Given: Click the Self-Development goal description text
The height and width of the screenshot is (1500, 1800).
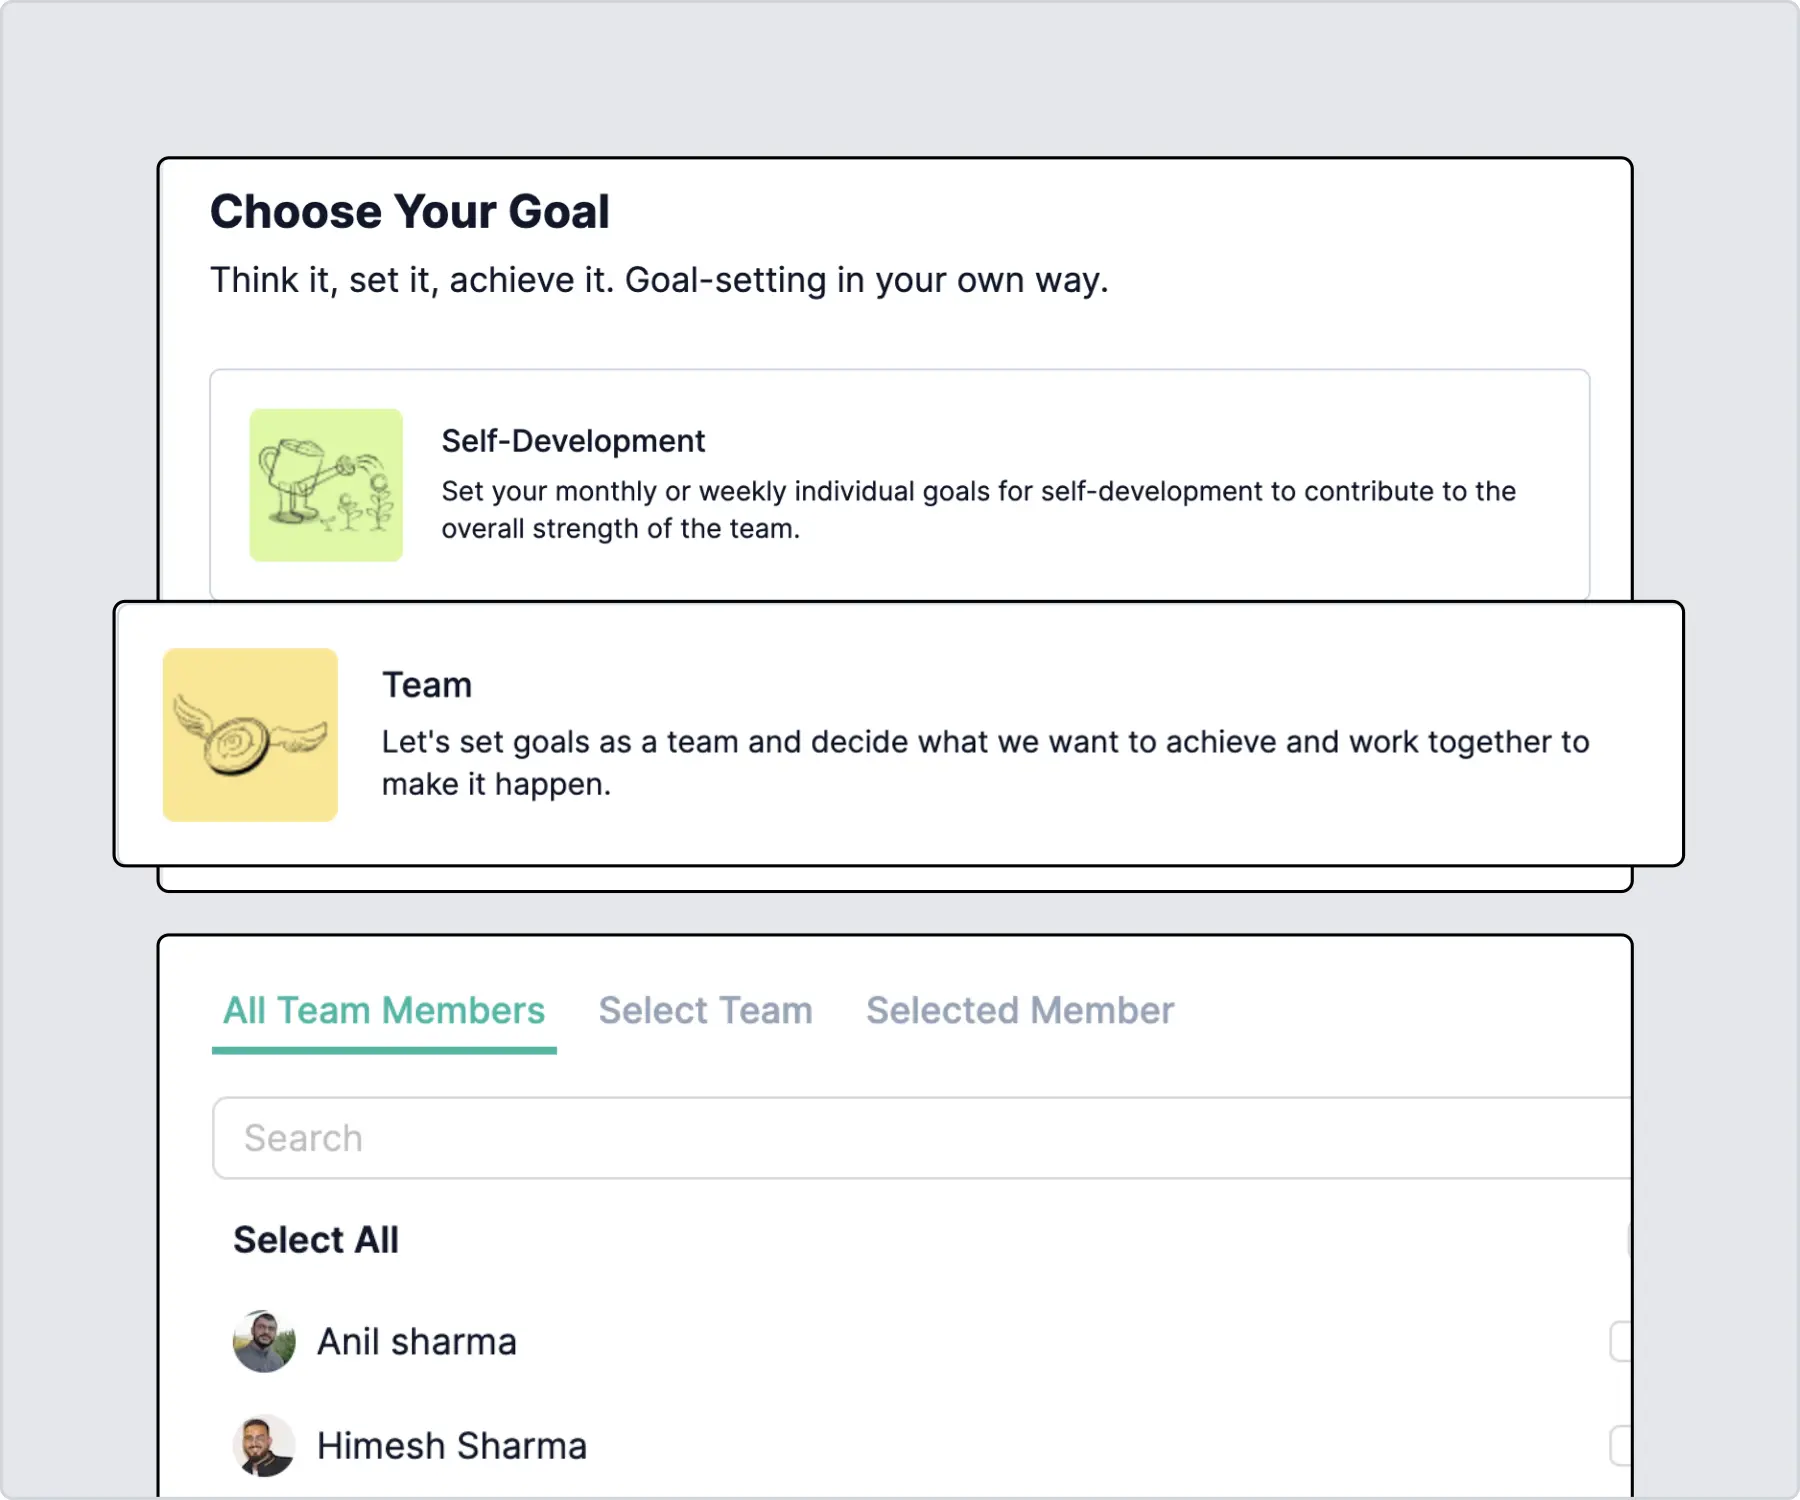Looking at the screenshot, I should click(978, 510).
